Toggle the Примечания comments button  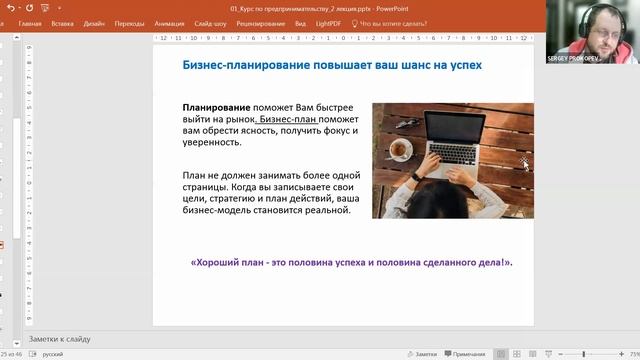coord(465,354)
